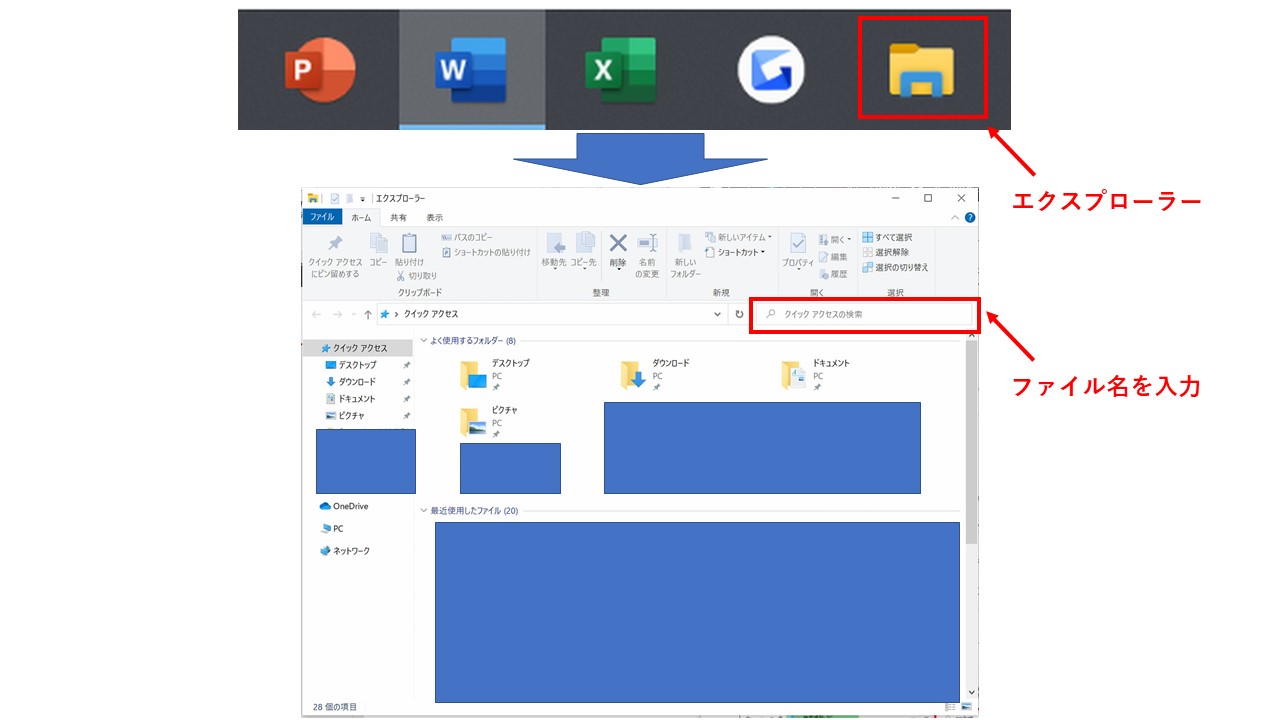Viewport: 1280px width, 720px height.
Task: Click the address bar showing クイック アクセス
Action: coord(551,314)
